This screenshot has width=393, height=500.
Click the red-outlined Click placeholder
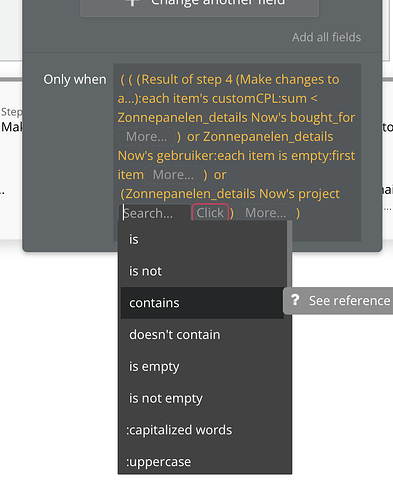click(210, 213)
